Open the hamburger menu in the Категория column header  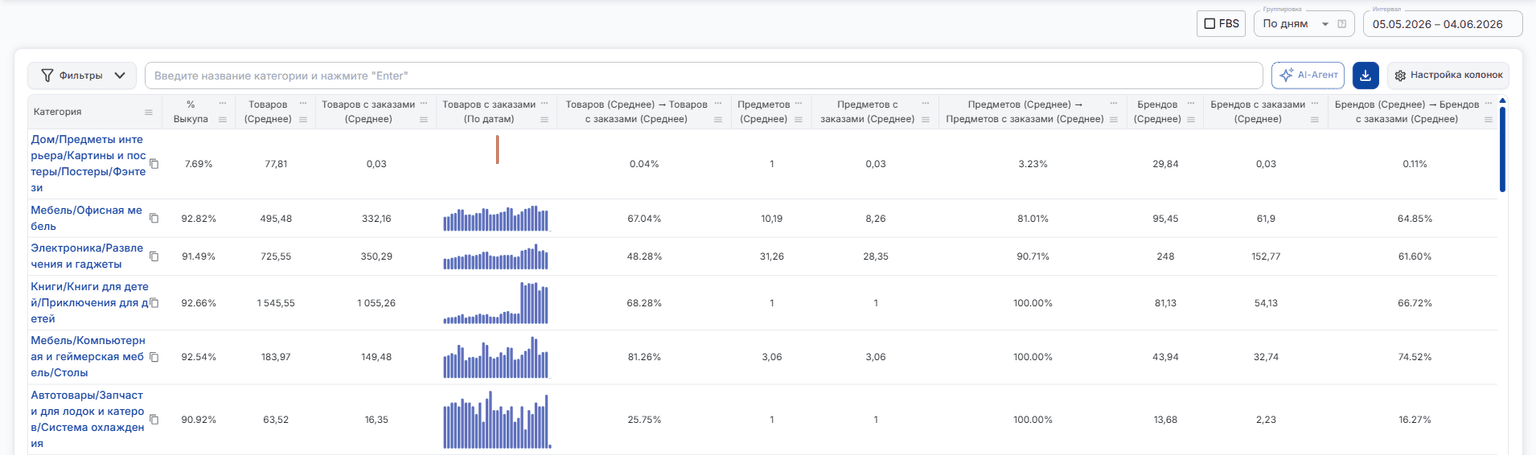tap(149, 112)
